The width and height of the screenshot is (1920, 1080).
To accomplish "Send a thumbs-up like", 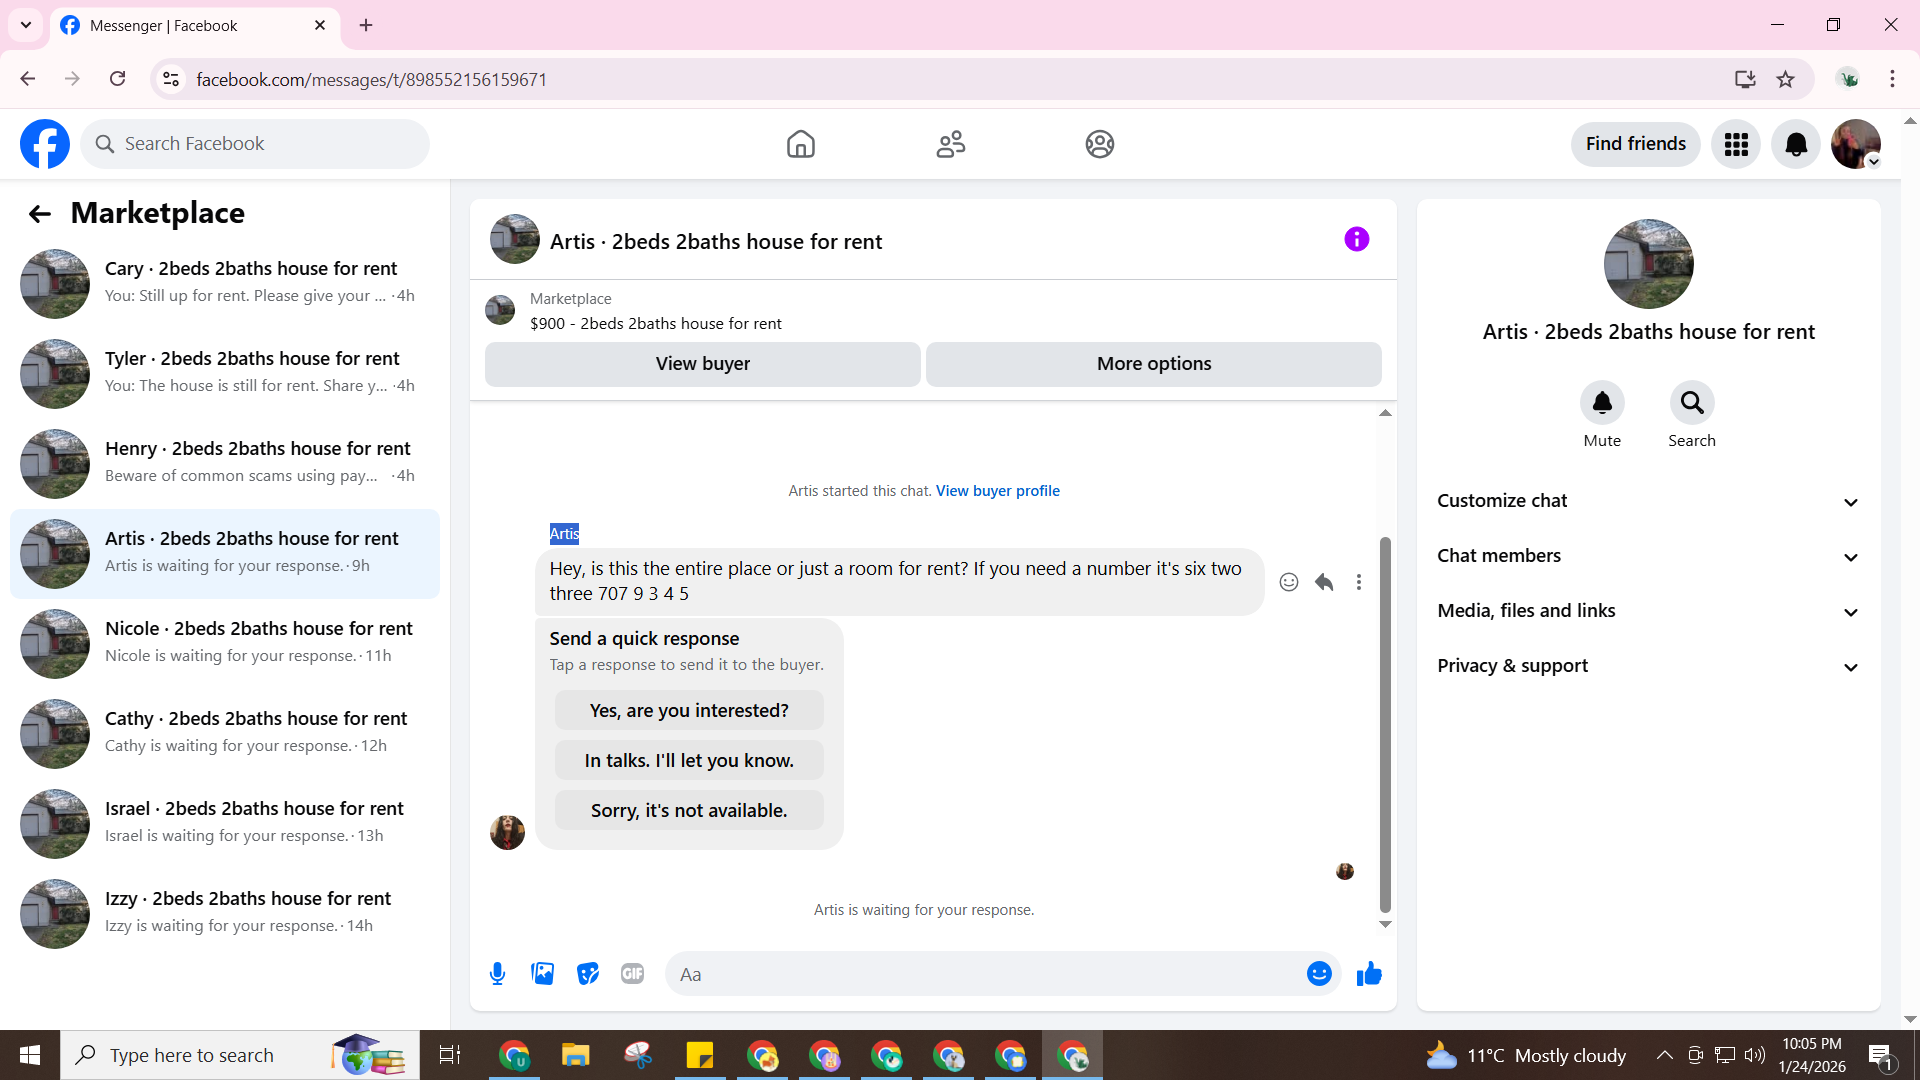I will 1369,974.
